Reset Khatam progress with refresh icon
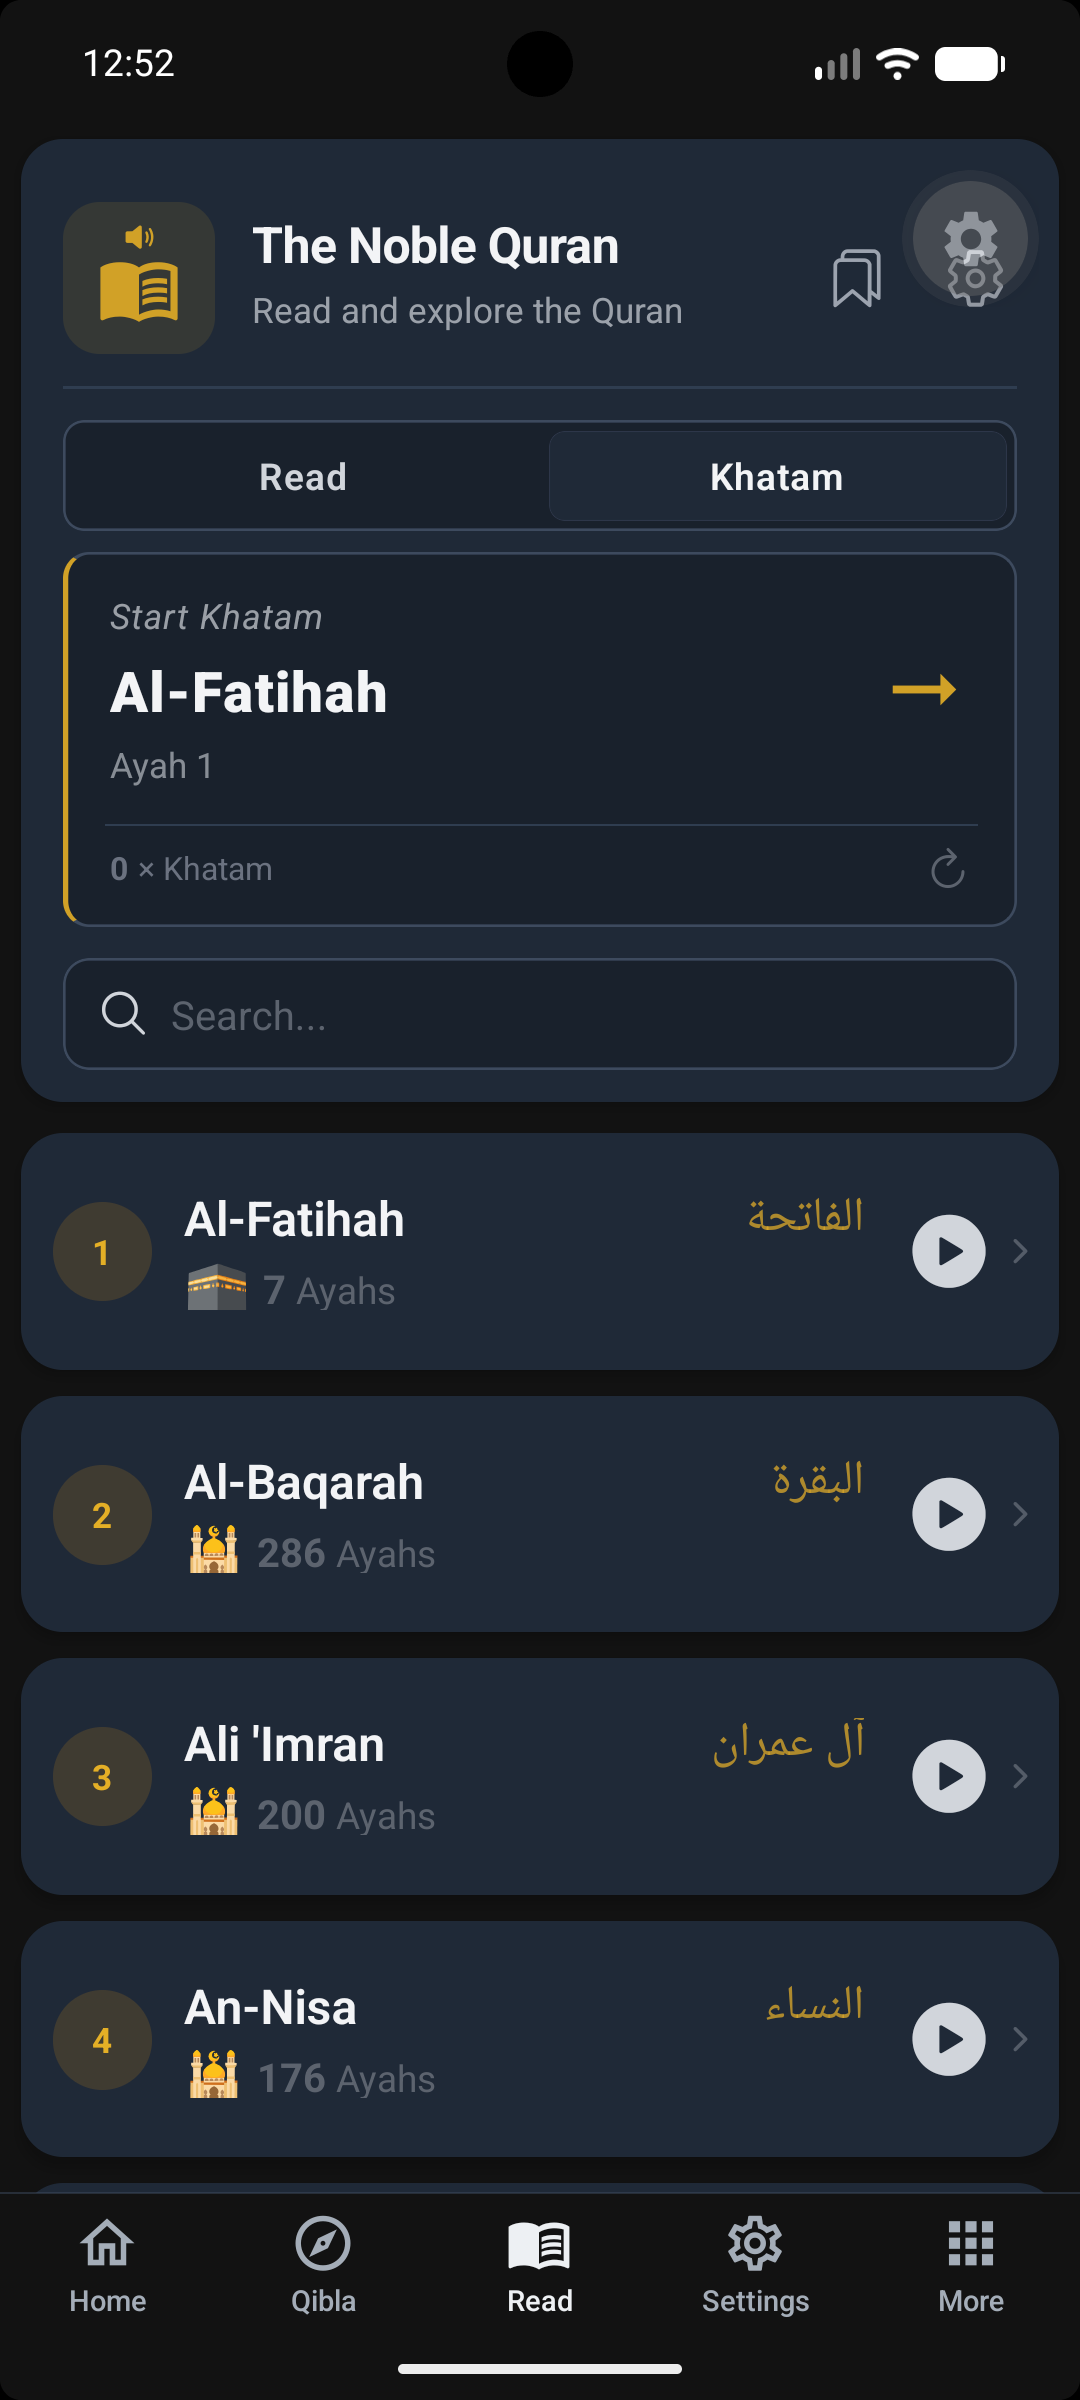The height and width of the screenshot is (2400, 1080). coord(947,869)
